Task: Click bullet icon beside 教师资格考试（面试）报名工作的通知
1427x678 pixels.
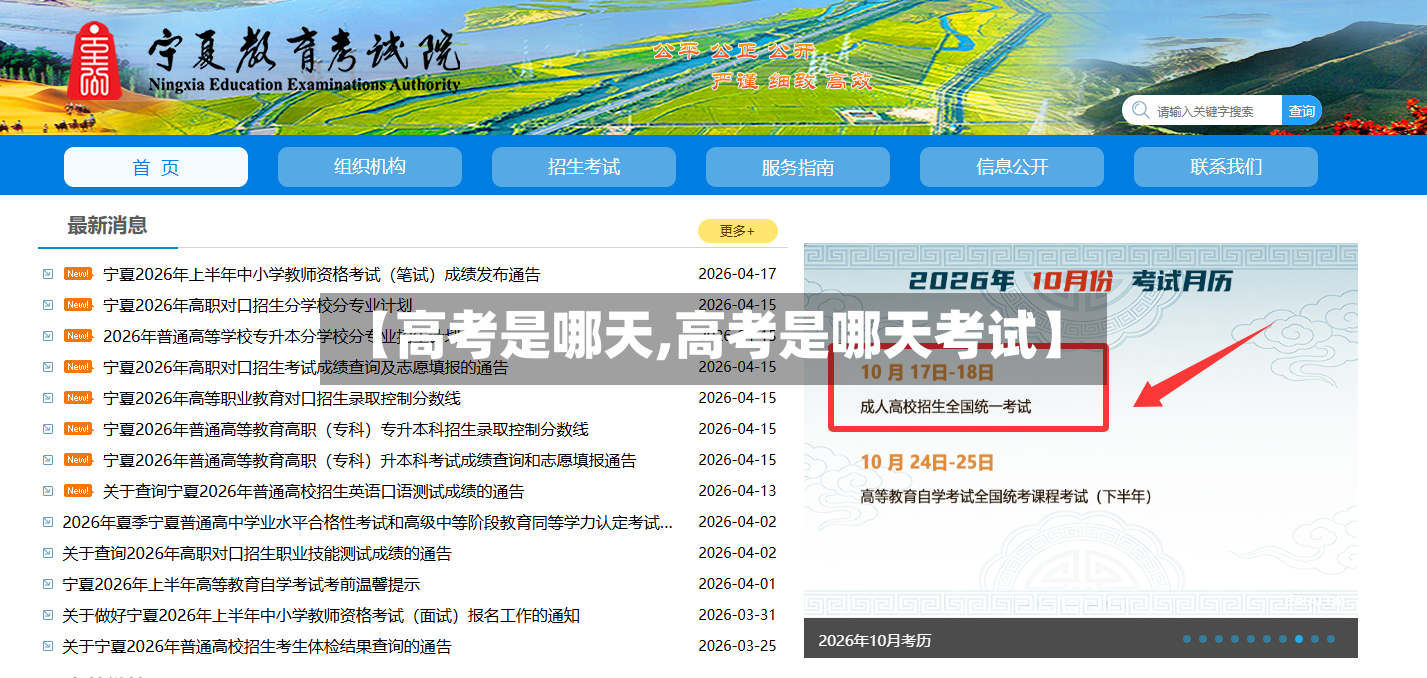Action: coord(48,615)
